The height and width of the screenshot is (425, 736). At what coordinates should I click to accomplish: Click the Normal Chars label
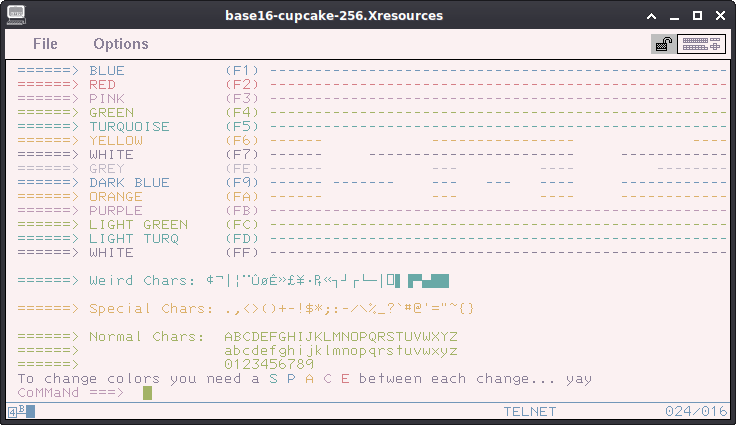[x=147, y=337]
